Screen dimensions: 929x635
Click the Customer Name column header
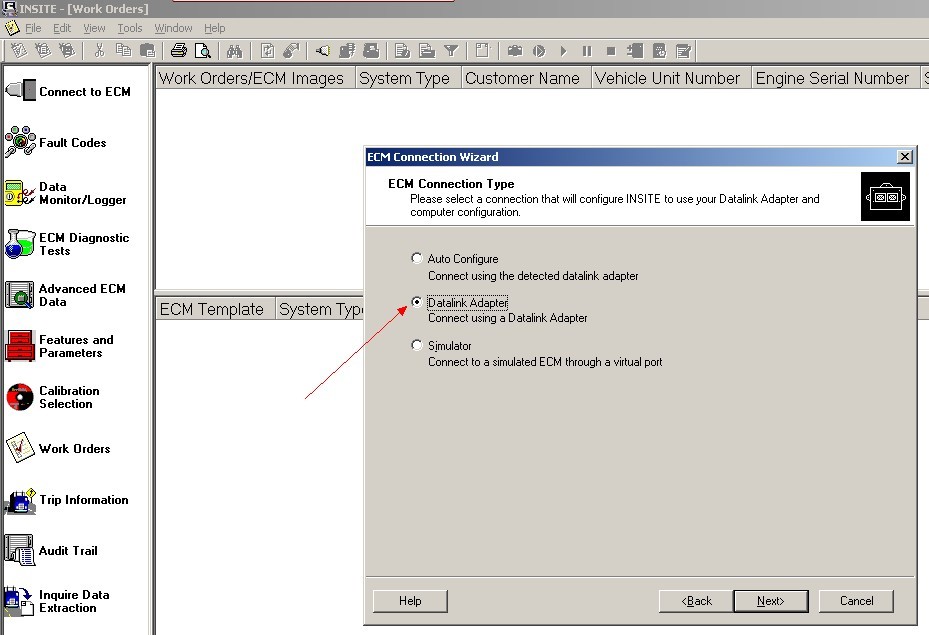(522, 78)
